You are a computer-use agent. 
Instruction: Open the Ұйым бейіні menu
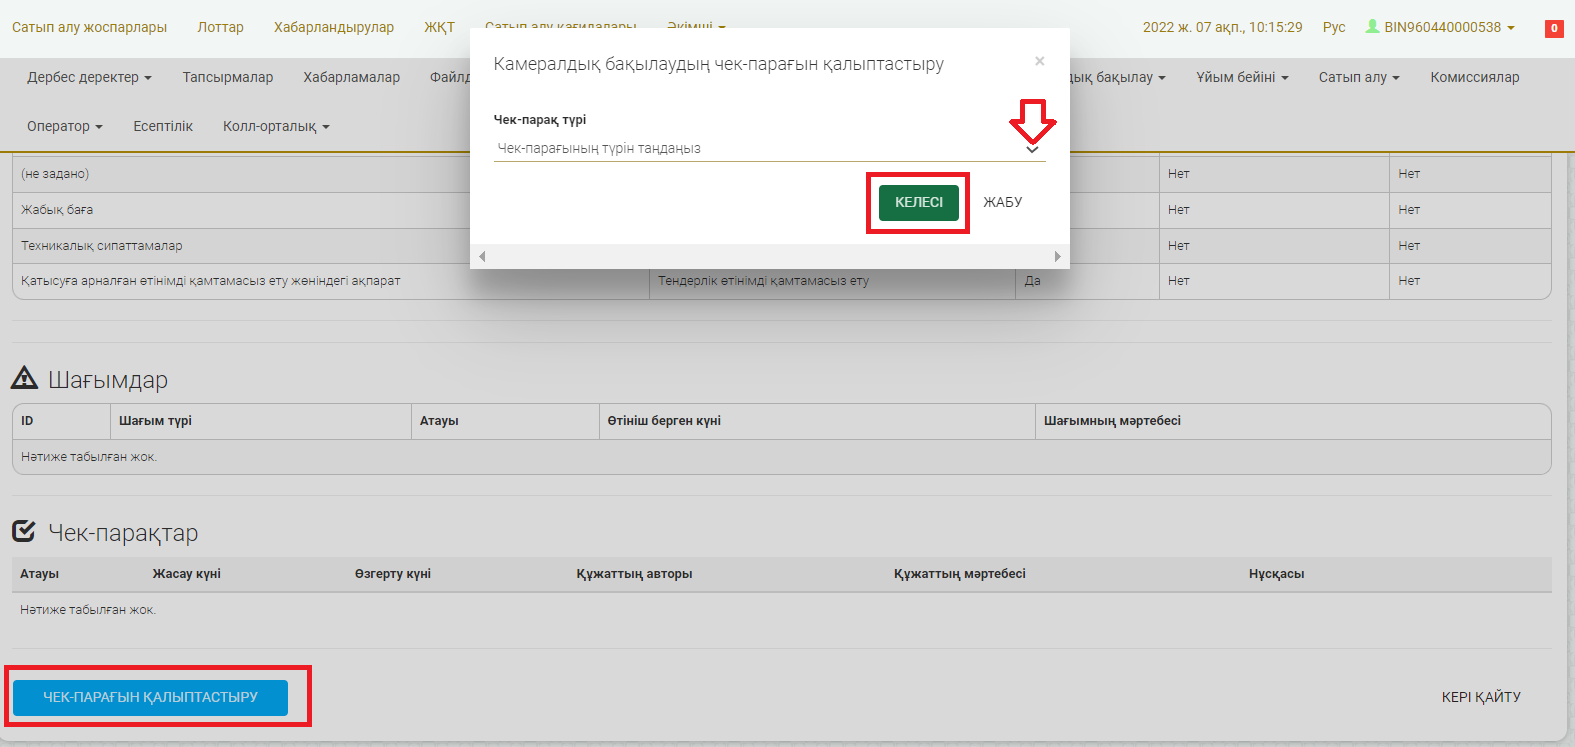coord(1241,77)
